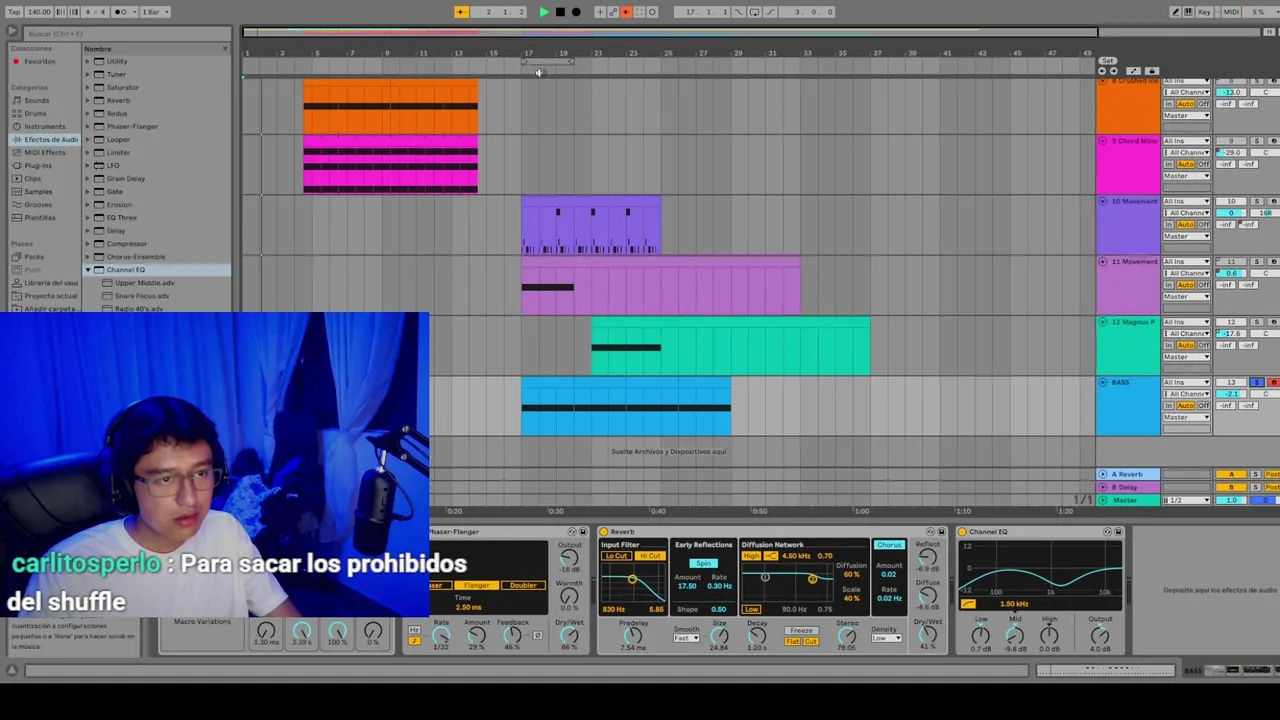
Task: Toggle the Follow playback icon
Action: [x=461, y=12]
